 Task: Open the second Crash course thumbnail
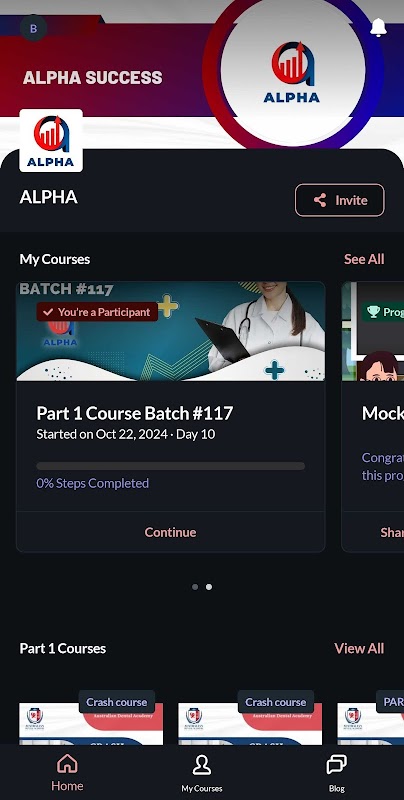[x=250, y=723]
